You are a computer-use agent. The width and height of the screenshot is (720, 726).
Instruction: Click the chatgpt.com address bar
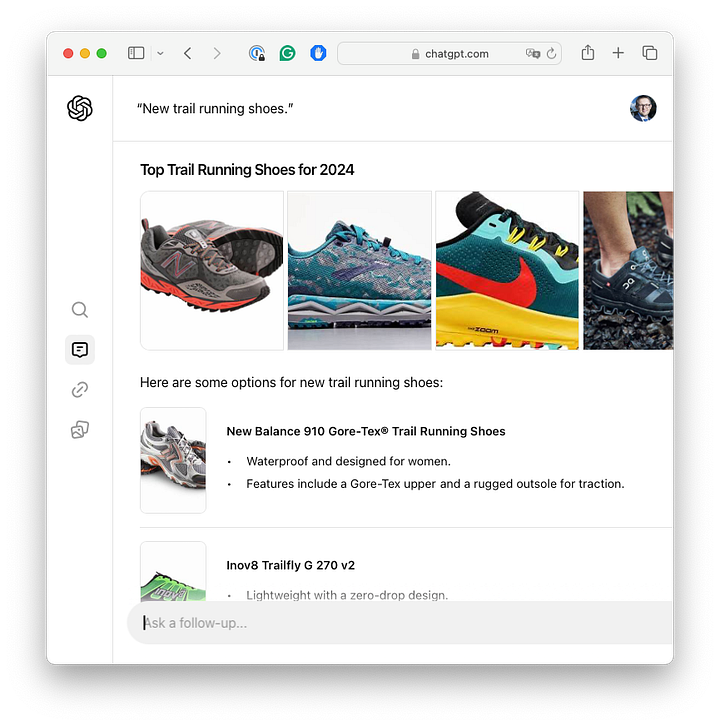click(449, 54)
